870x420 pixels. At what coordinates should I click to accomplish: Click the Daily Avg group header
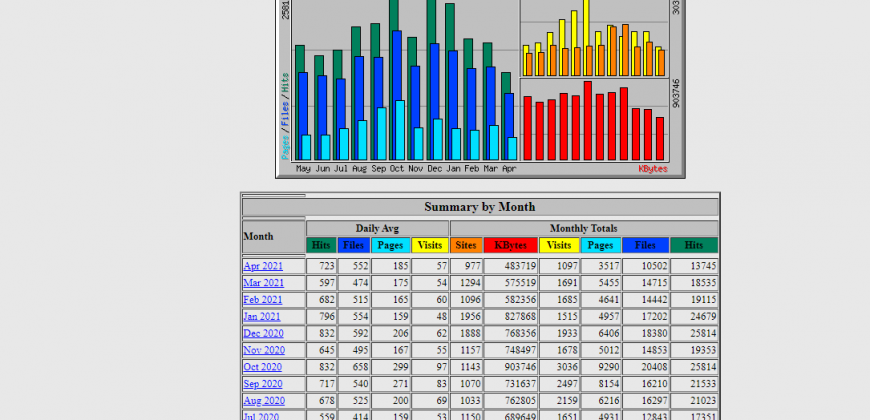[377, 228]
